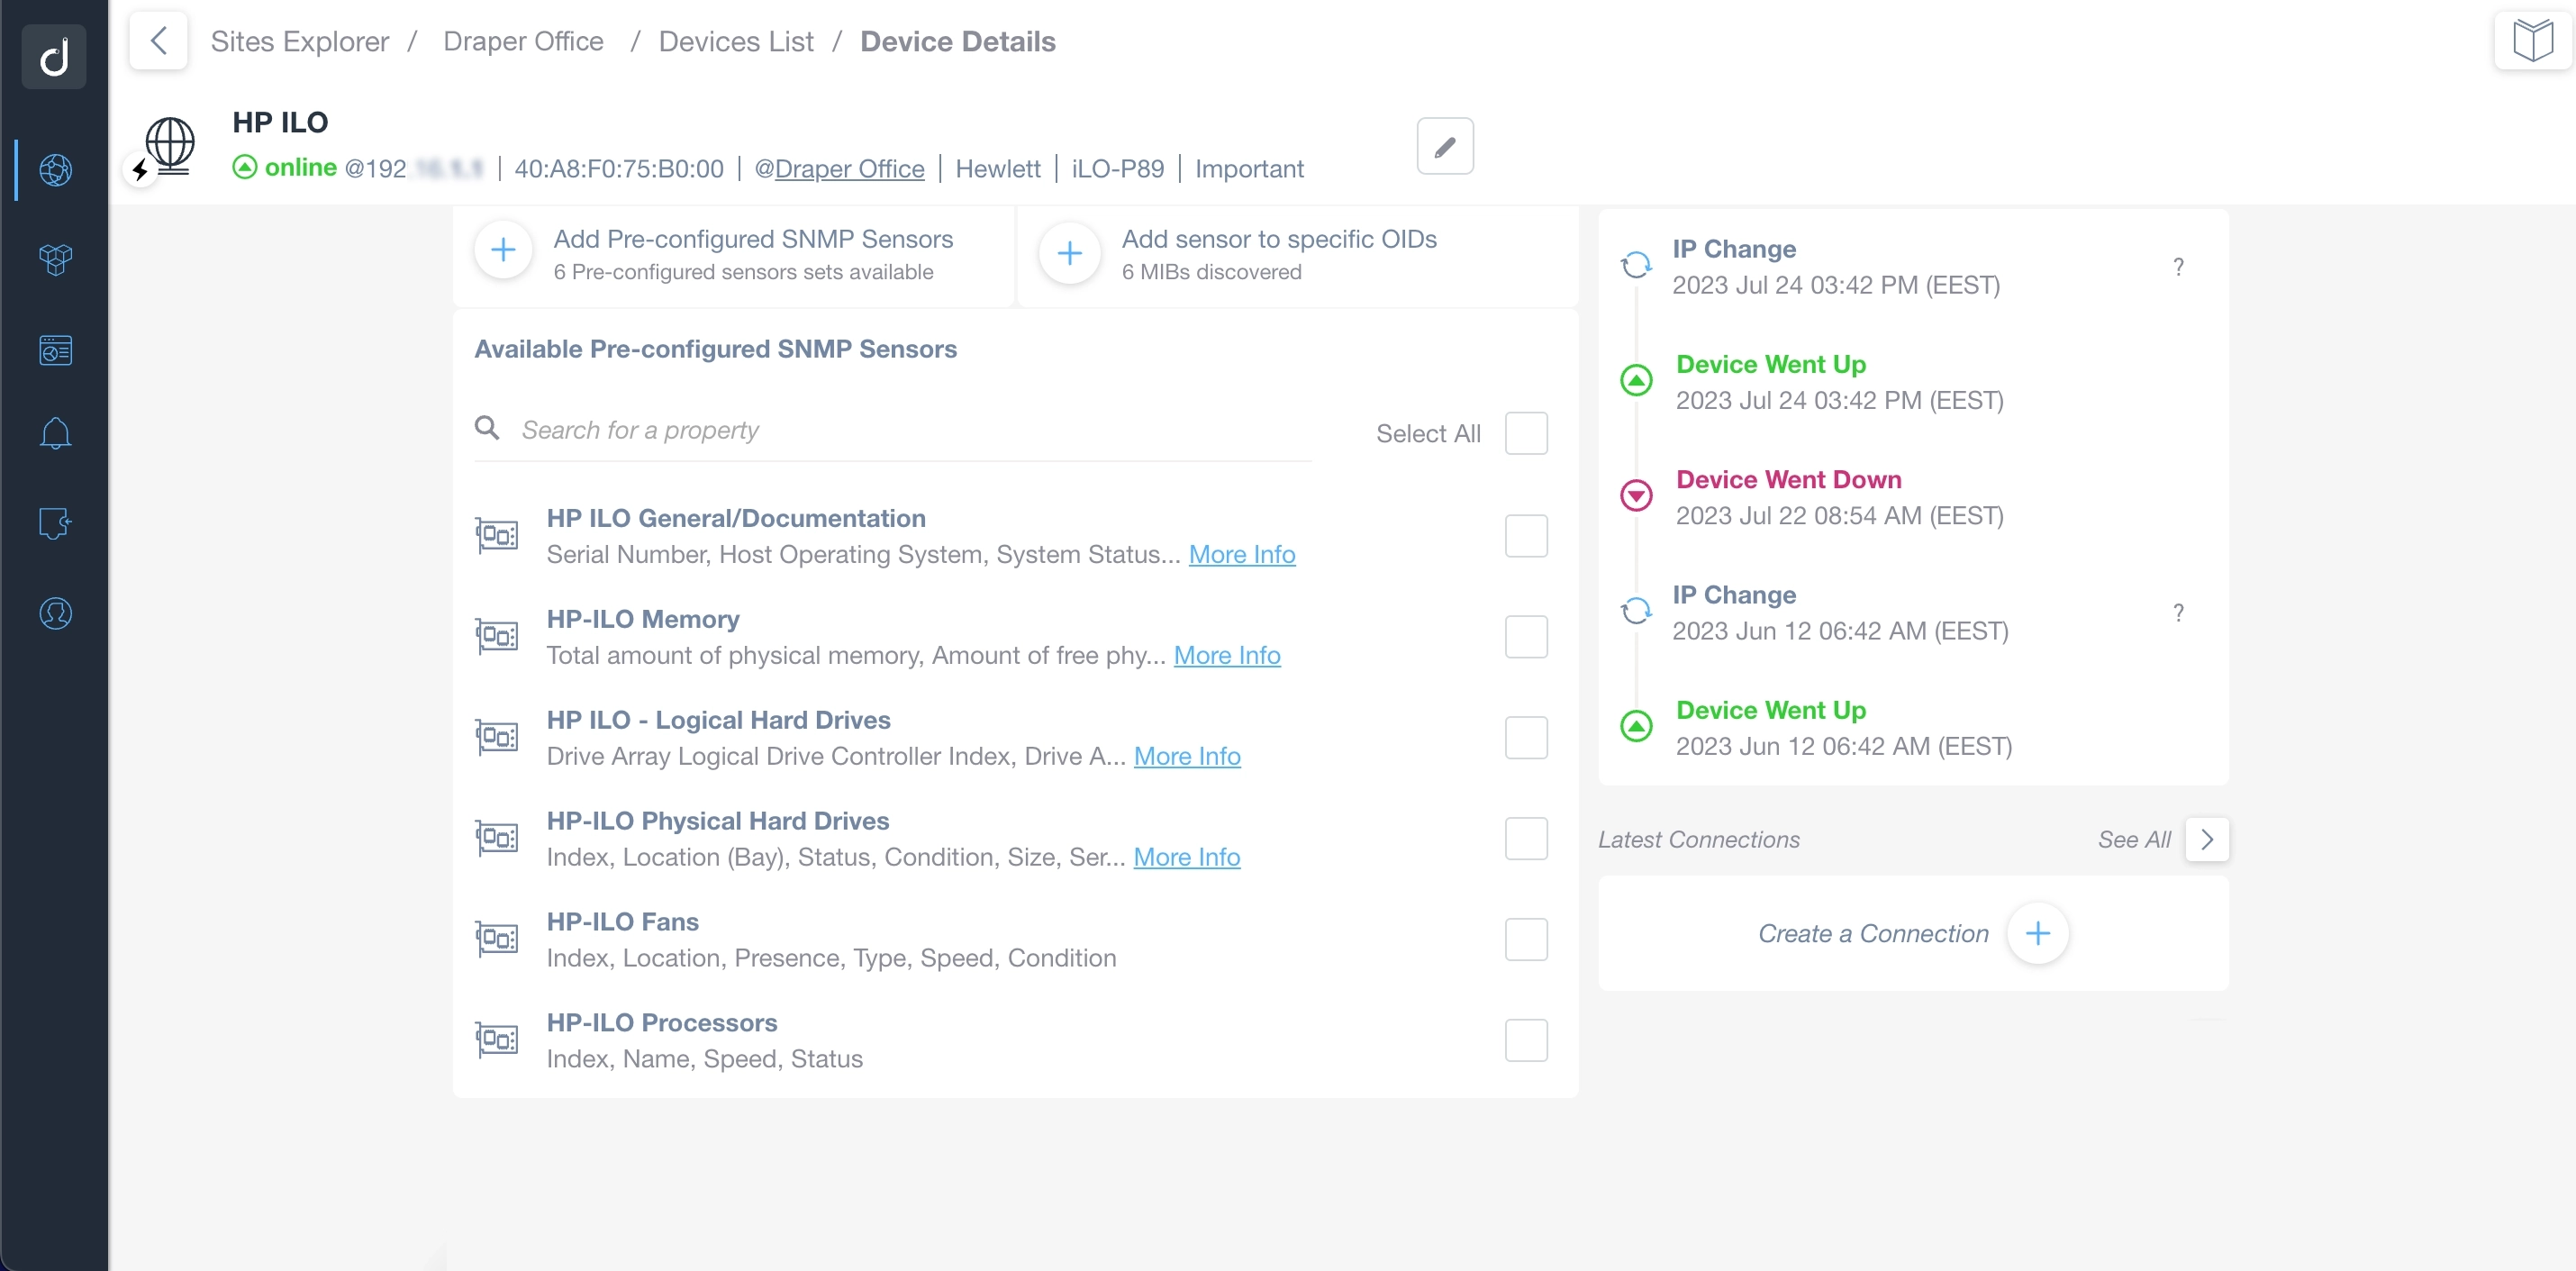Screen dimensions: 2576x1271
Task: Check the HP-ILO Memory sensor box
Action: [1526, 637]
